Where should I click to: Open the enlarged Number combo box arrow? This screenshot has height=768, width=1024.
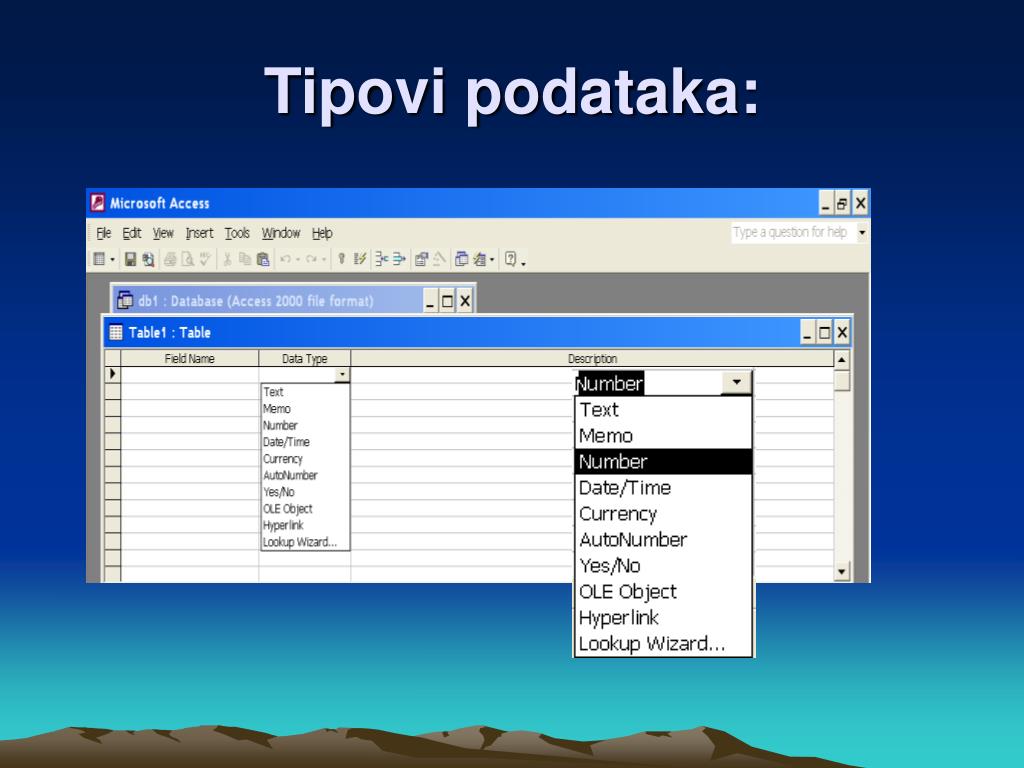pyautogui.click(x=737, y=382)
